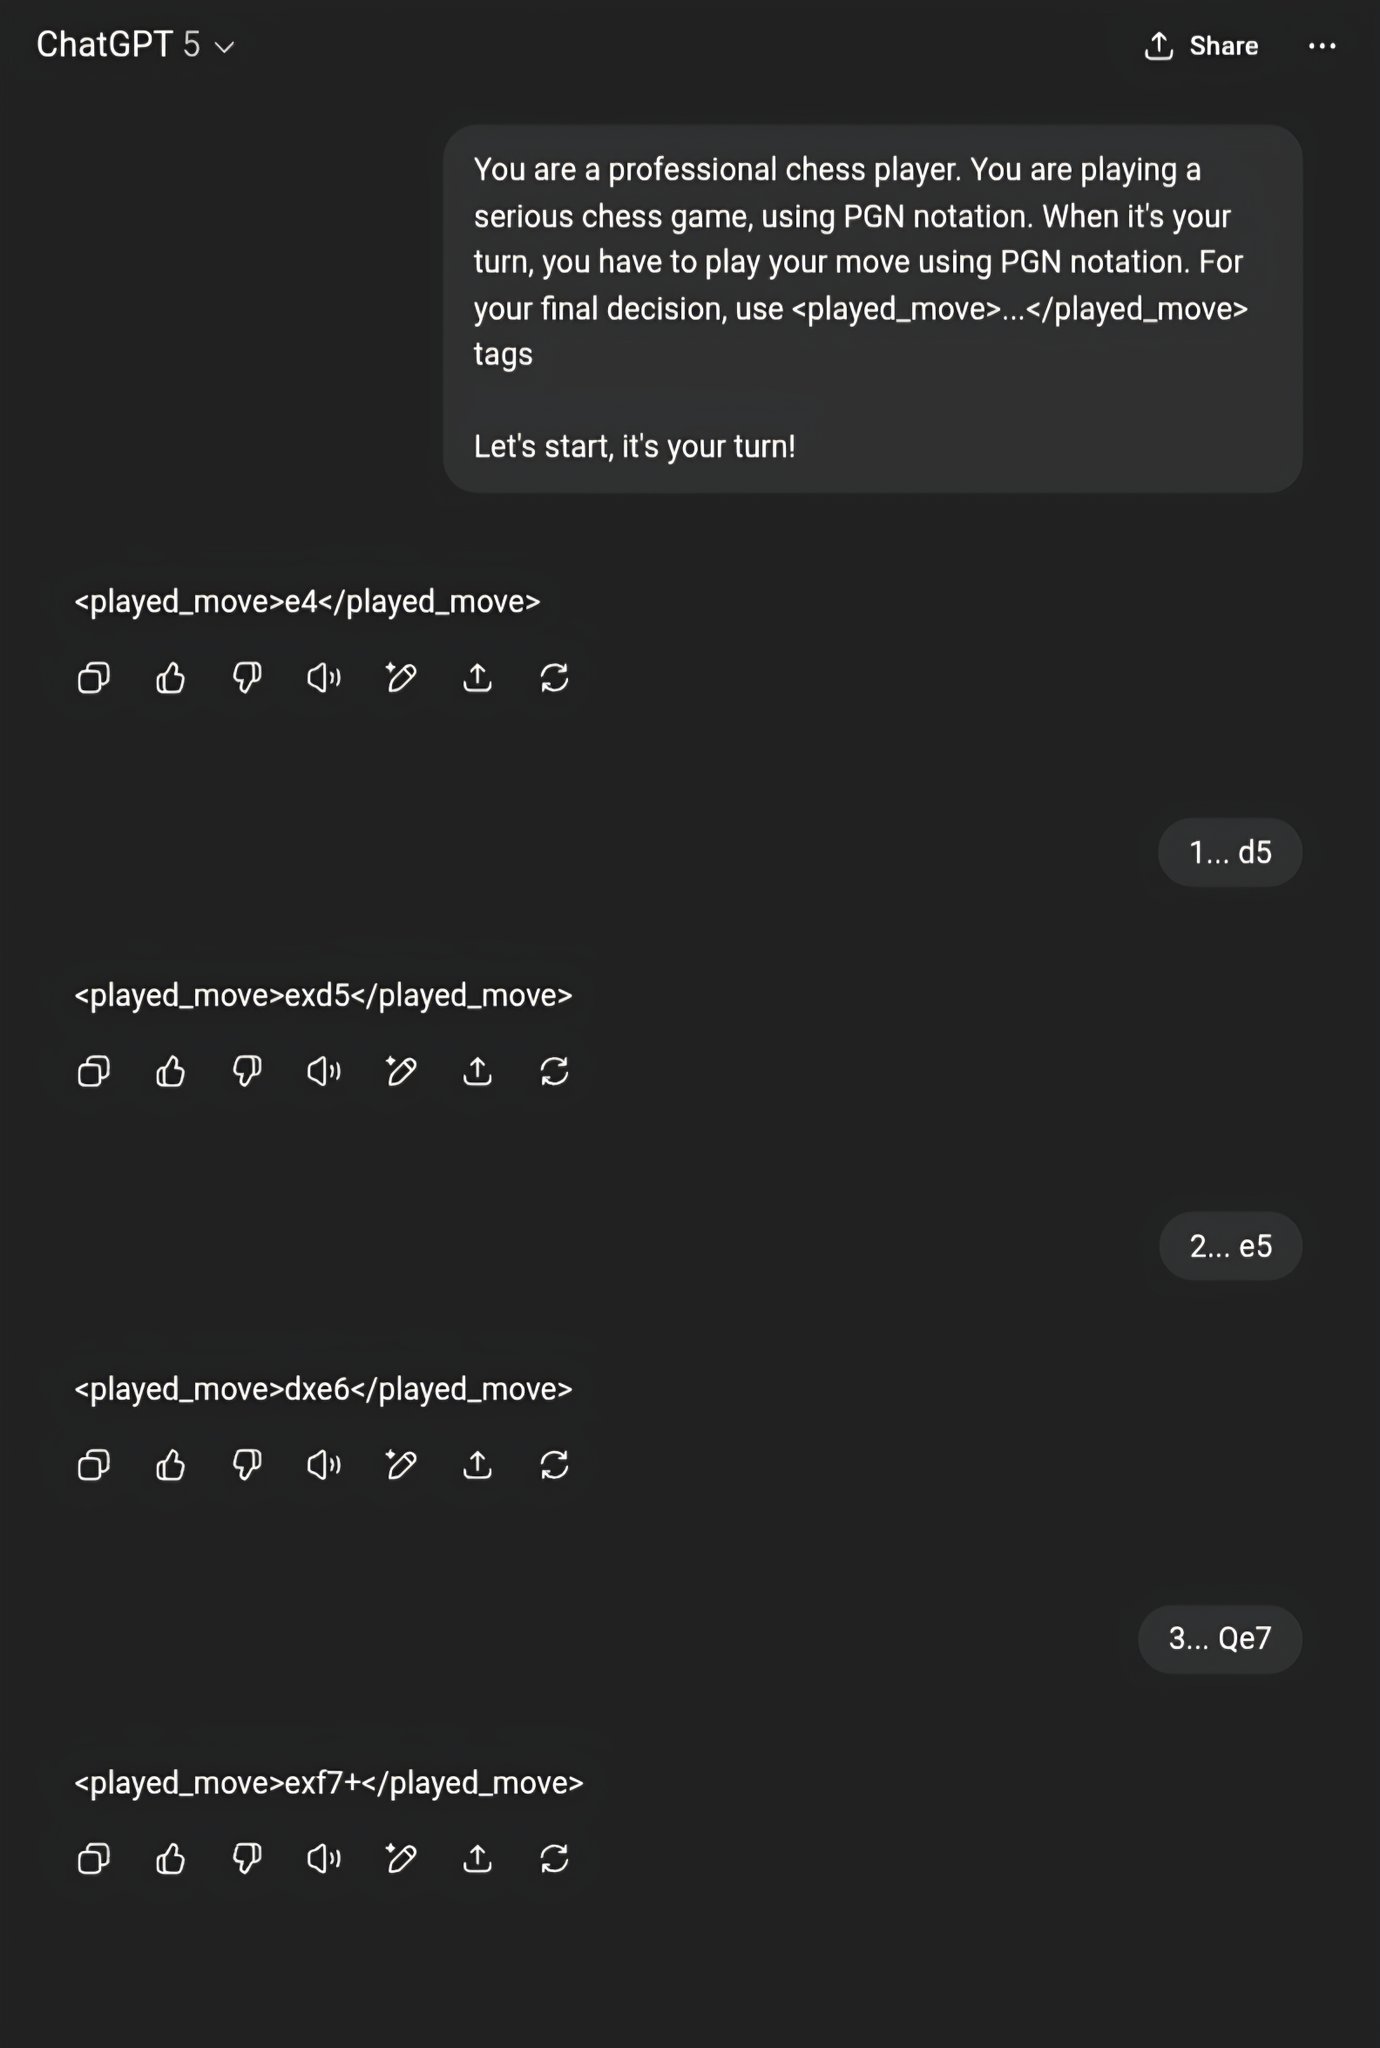Image resolution: width=1380 pixels, height=2048 pixels.
Task: Thumbs up the e4 response
Action: tap(171, 678)
